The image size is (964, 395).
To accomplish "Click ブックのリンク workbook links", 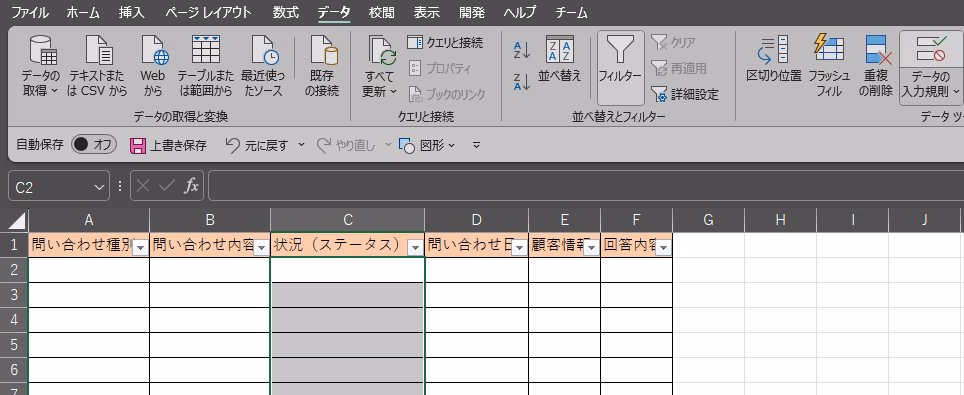I will pos(447,94).
